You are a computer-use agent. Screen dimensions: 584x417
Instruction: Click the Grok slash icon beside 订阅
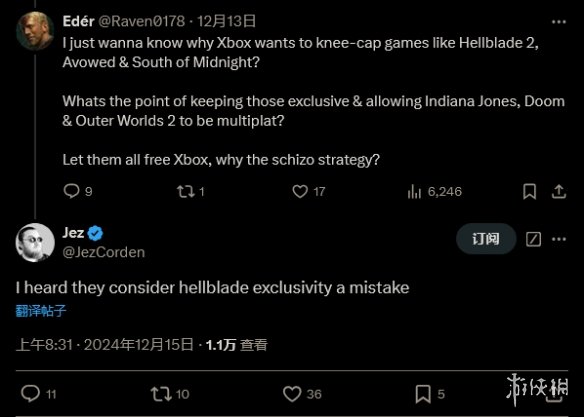tap(533, 239)
